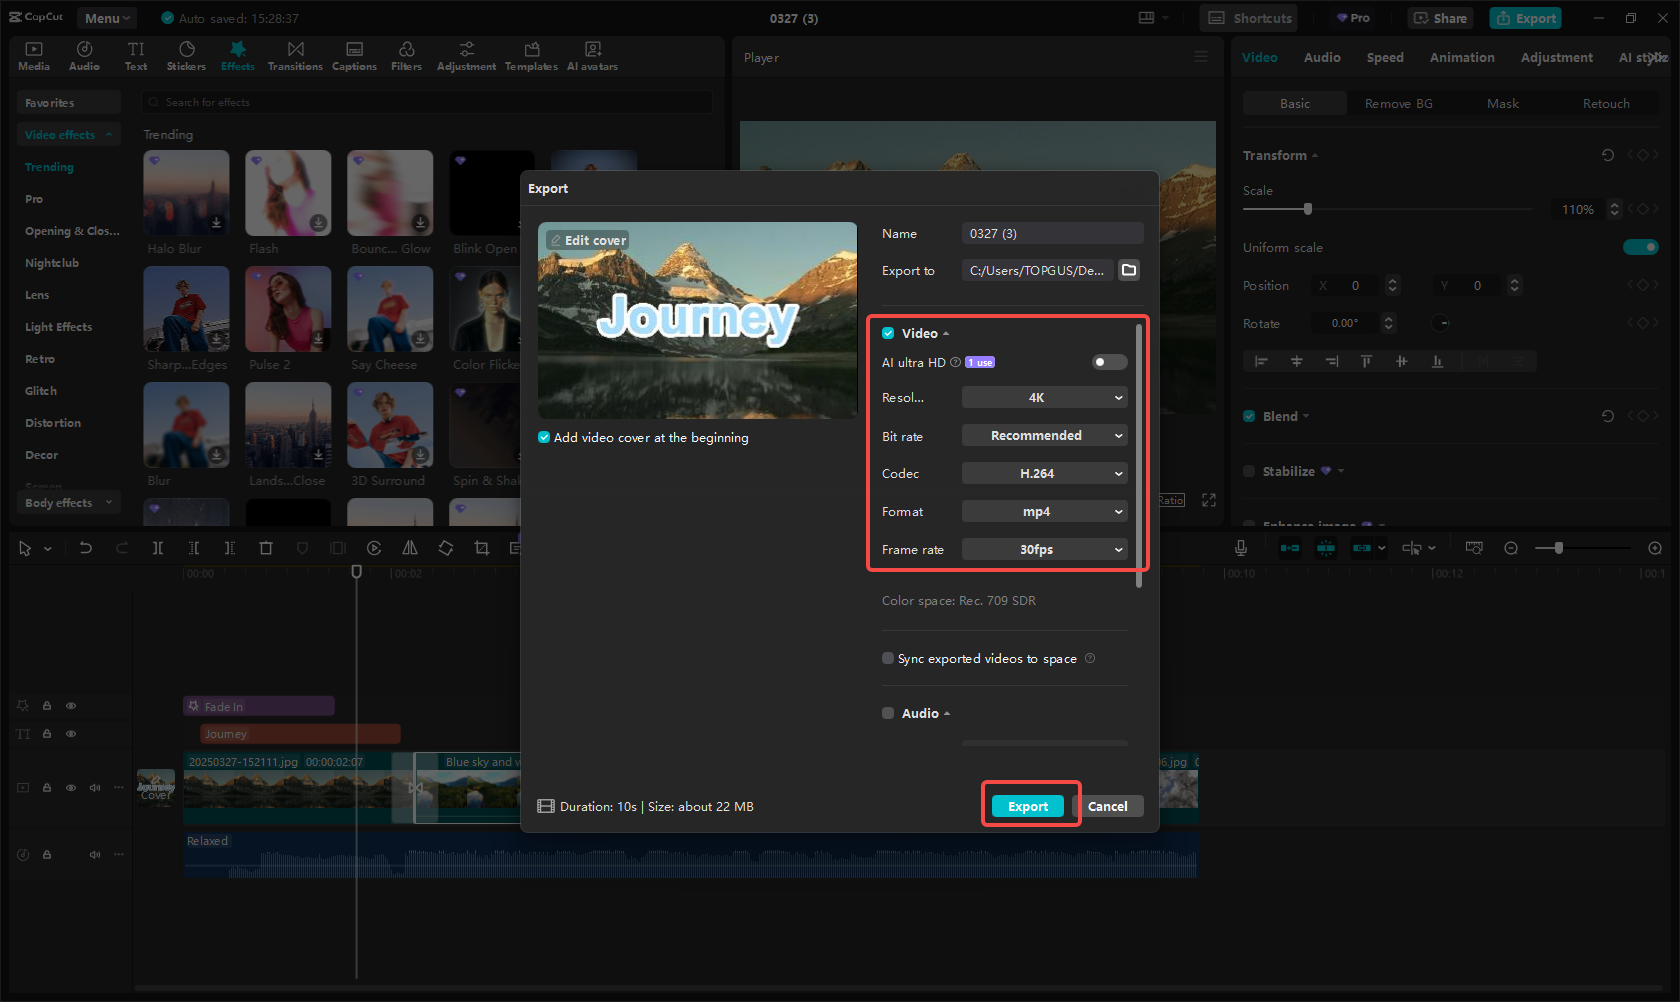
Task: Select the Mirror icon above the timeline
Action: click(410, 548)
